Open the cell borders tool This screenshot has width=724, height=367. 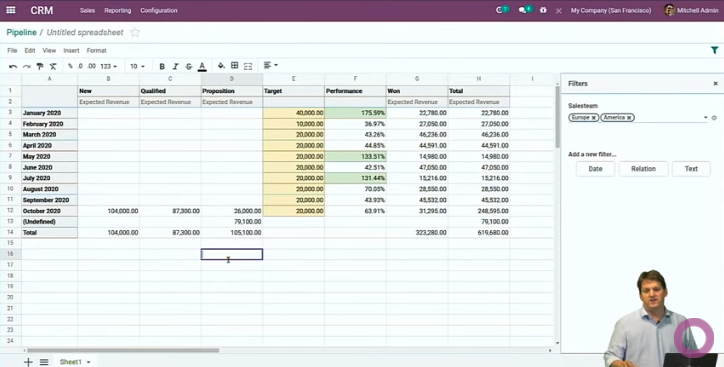(x=235, y=66)
